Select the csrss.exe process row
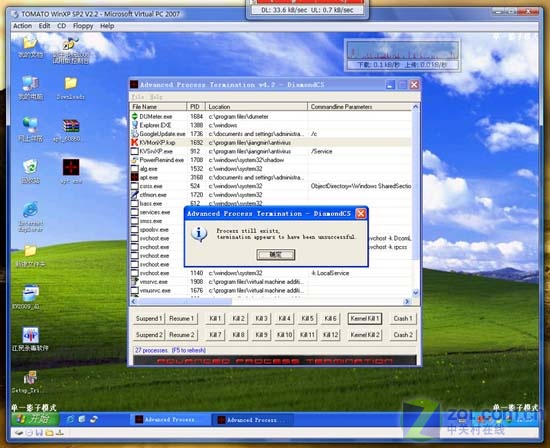 click(271, 186)
